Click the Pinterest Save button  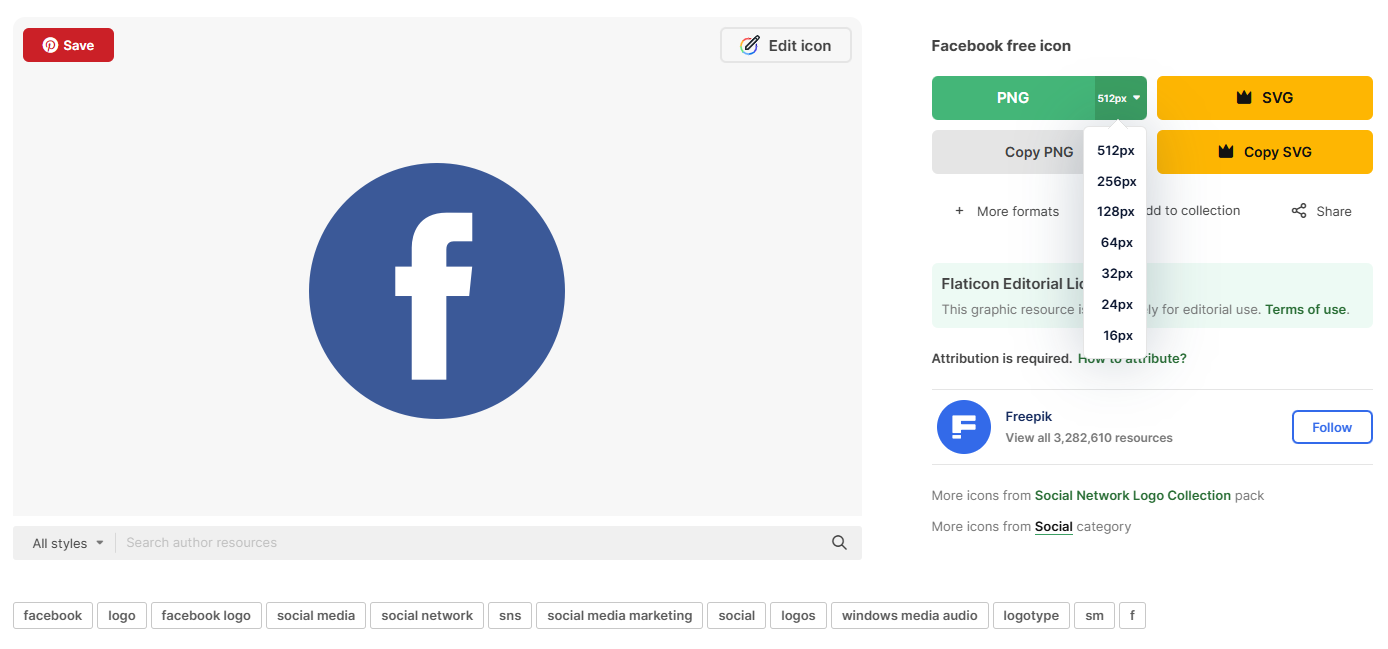click(68, 45)
